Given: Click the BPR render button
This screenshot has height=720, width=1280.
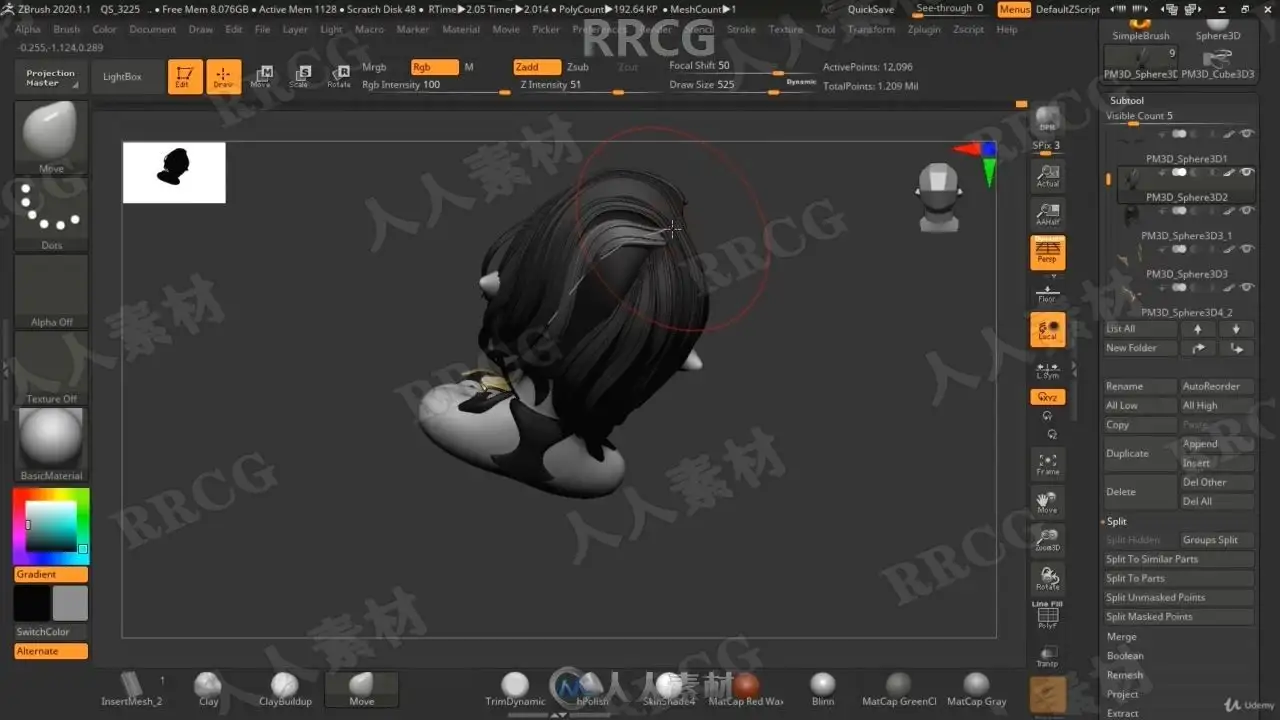Looking at the screenshot, I should (1047, 118).
